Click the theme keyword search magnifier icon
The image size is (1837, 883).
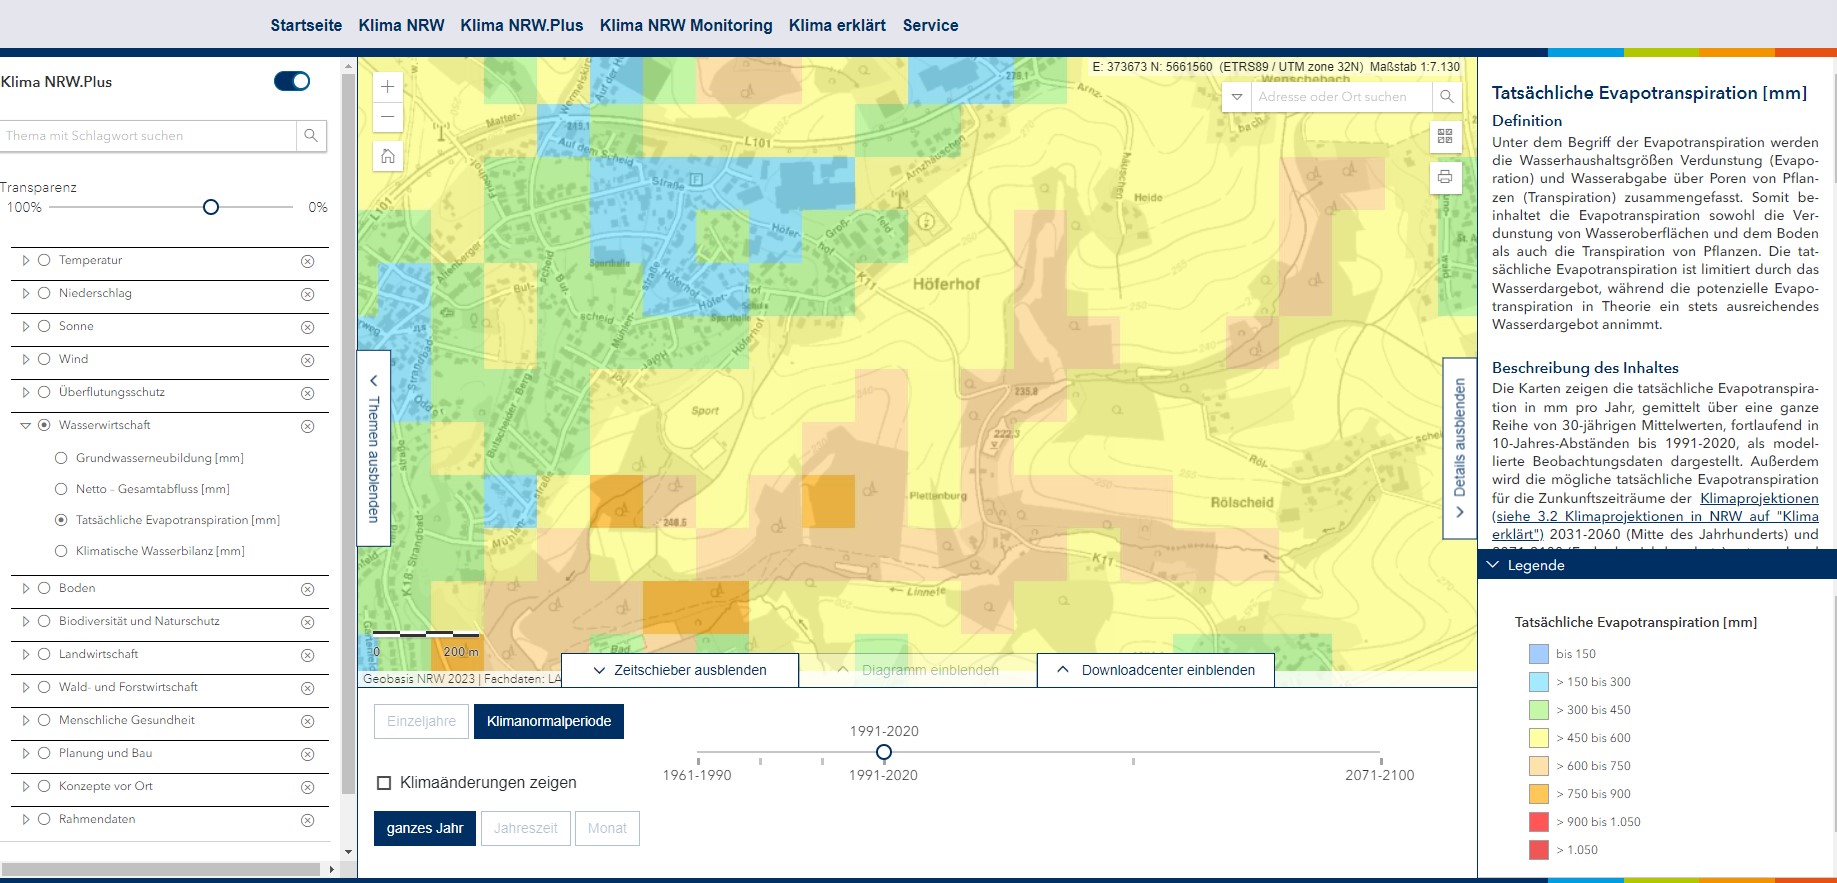[311, 136]
